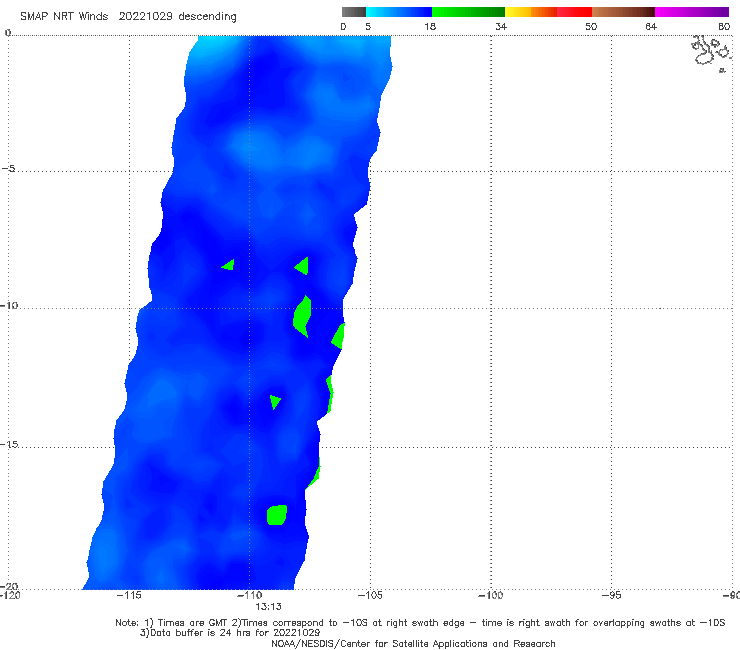Screen dimensions: 740x650
Task: Click the 'Times are GMT' note line
Action: click(x=420, y=623)
